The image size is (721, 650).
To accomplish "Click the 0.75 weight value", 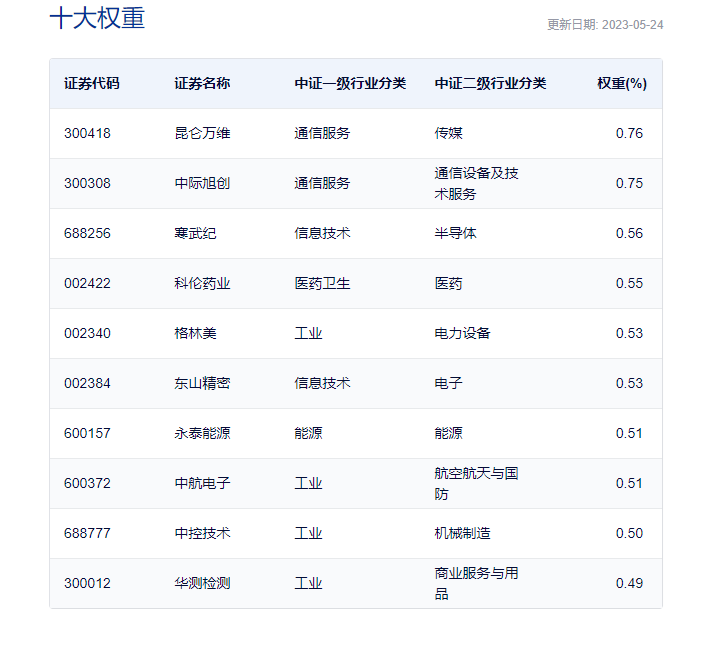I will coord(629,183).
